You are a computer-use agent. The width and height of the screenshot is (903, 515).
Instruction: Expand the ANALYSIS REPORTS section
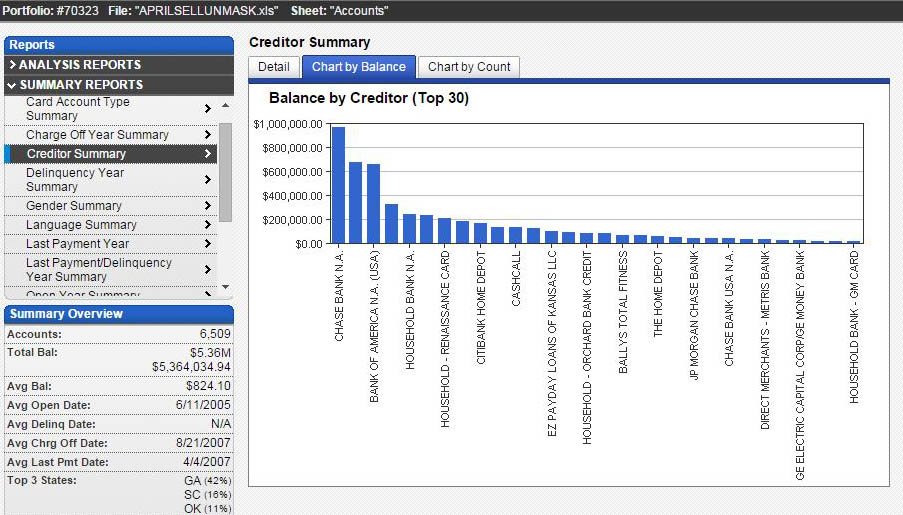119,65
